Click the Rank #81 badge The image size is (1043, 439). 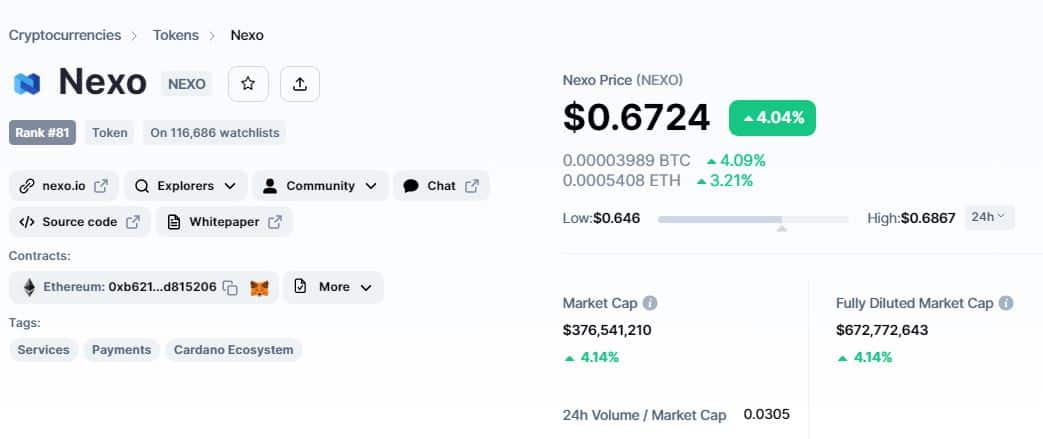coord(43,132)
